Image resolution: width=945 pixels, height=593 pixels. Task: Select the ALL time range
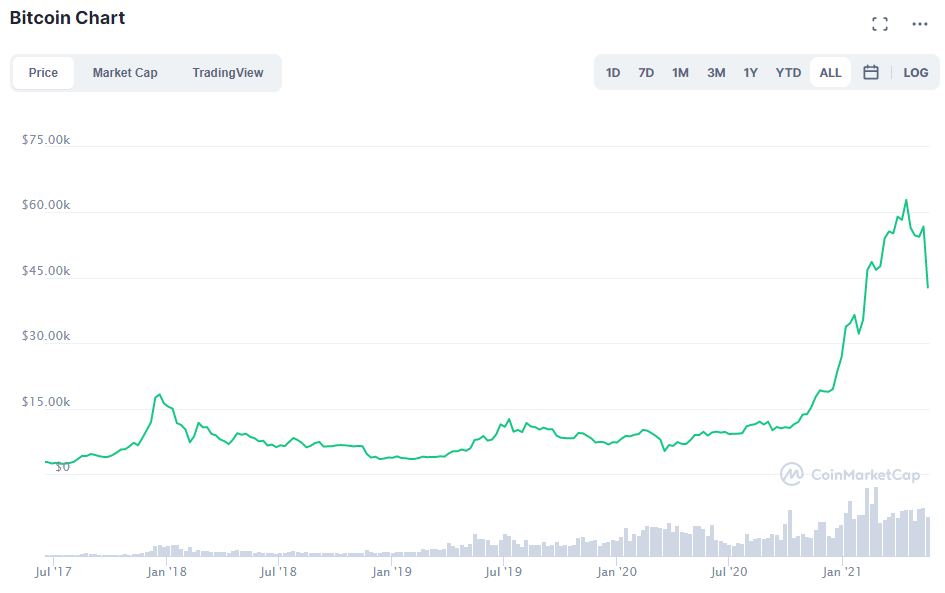pos(830,72)
